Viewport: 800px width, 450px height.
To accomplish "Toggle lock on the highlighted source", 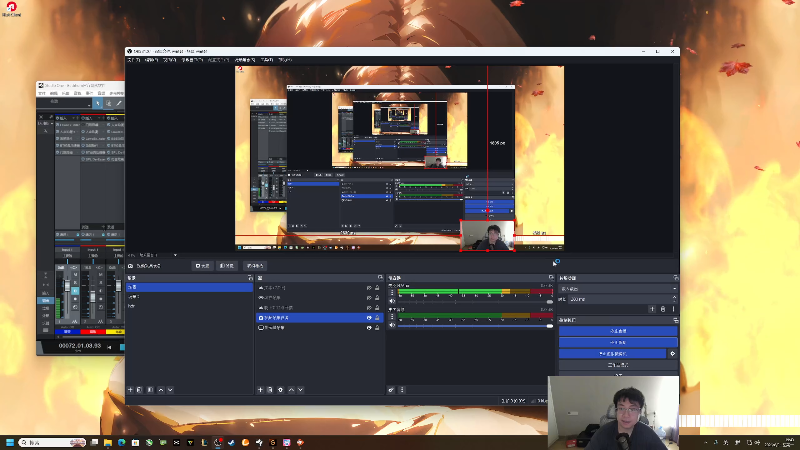I will [x=378, y=318].
